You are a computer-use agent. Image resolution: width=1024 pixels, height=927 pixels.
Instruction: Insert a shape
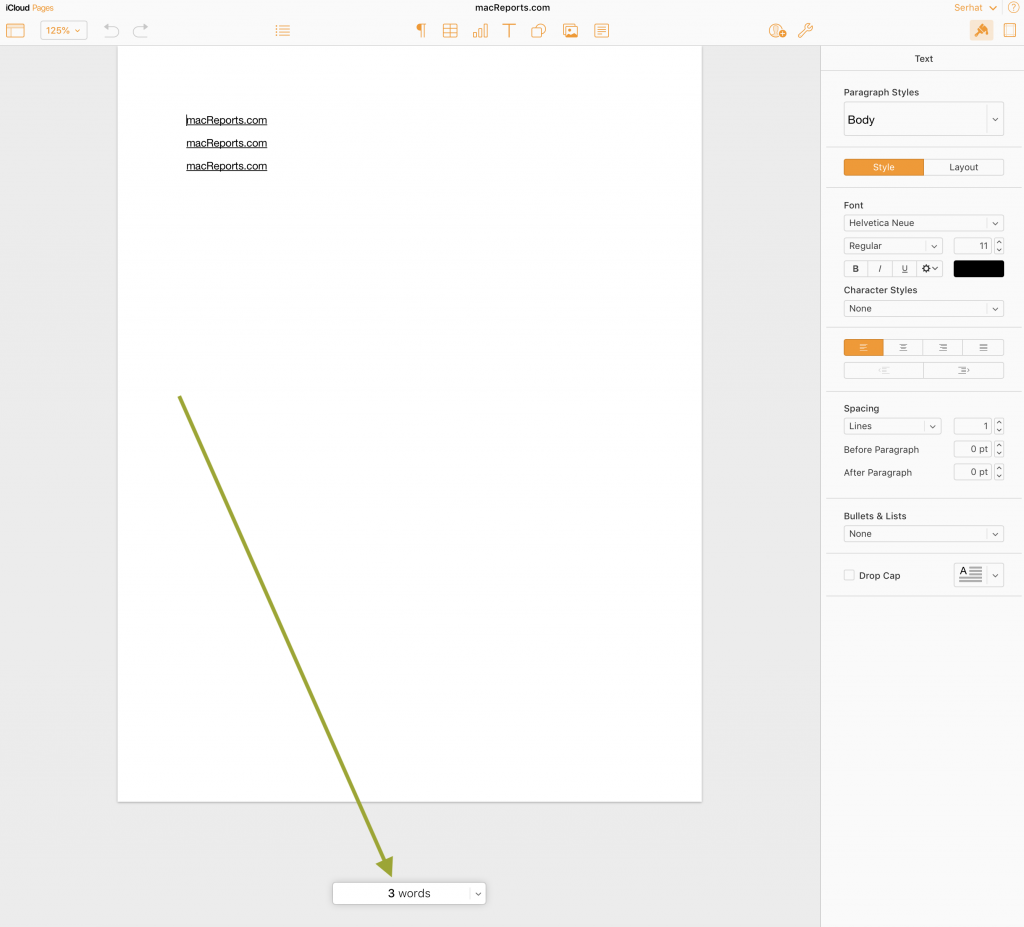[x=539, y=31]
